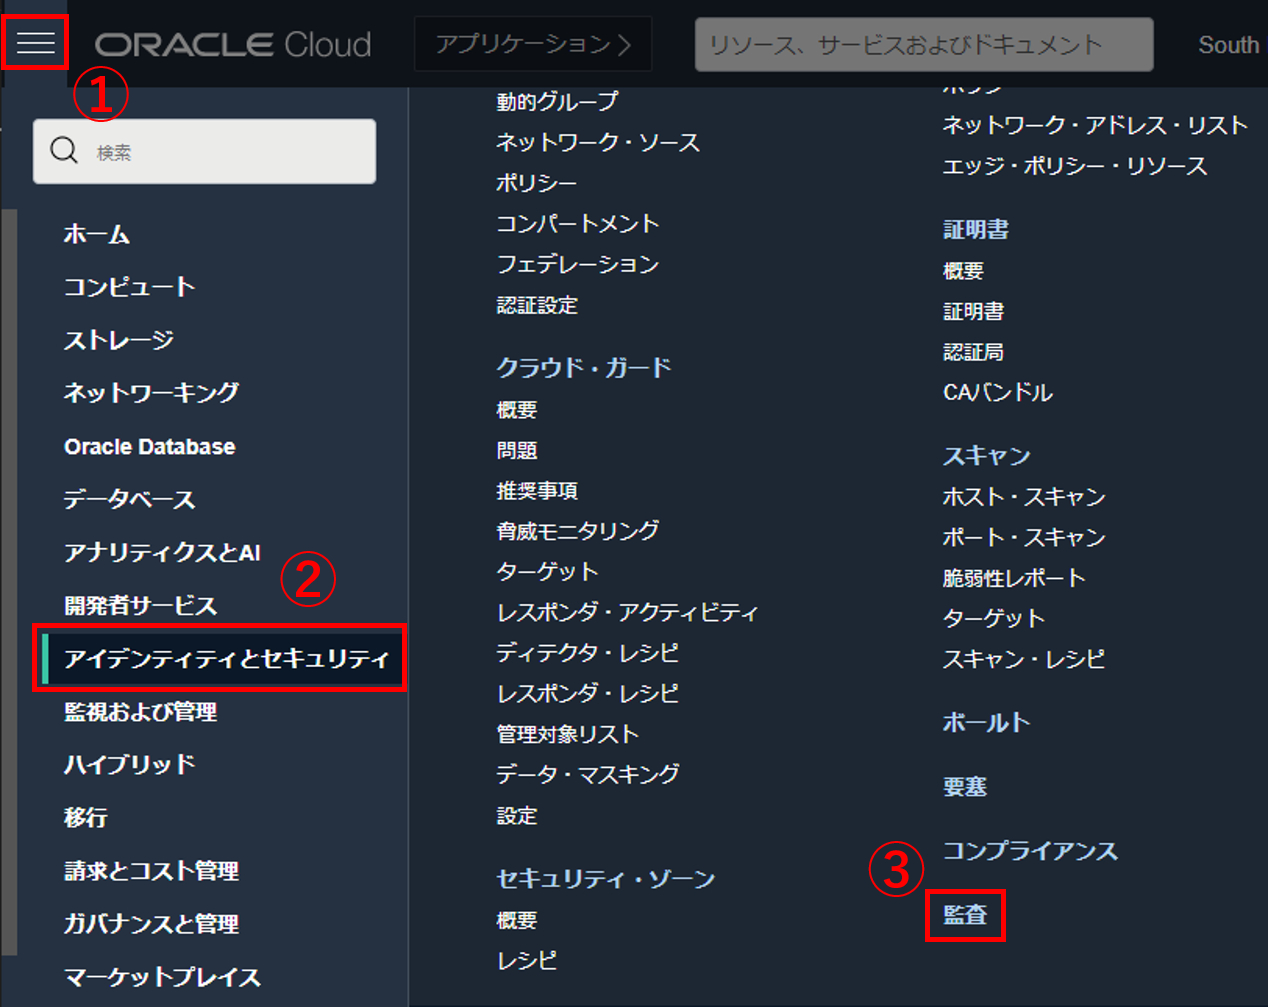
Task: Click the Oracle Cloud logo
Action: tap(232, 45)
